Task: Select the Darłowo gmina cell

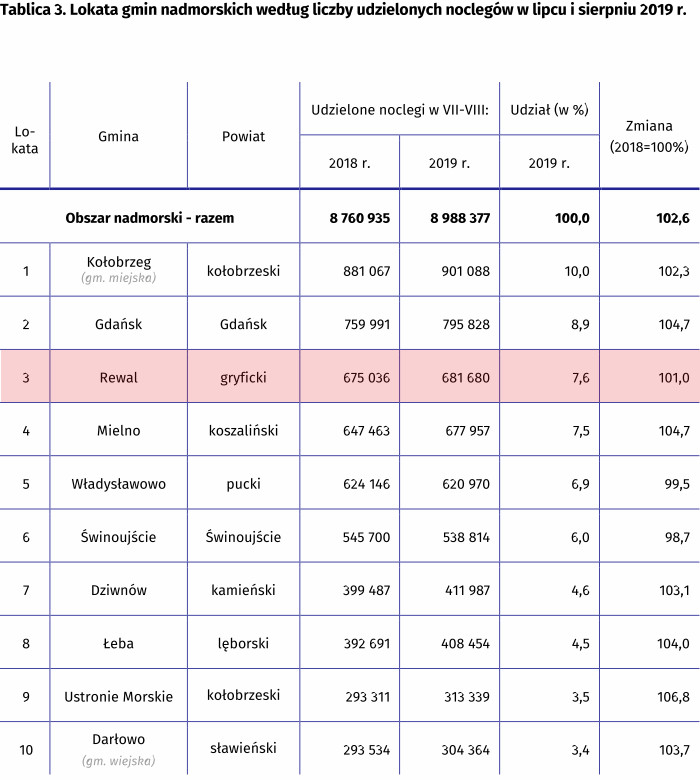Action: click(118, 749)
